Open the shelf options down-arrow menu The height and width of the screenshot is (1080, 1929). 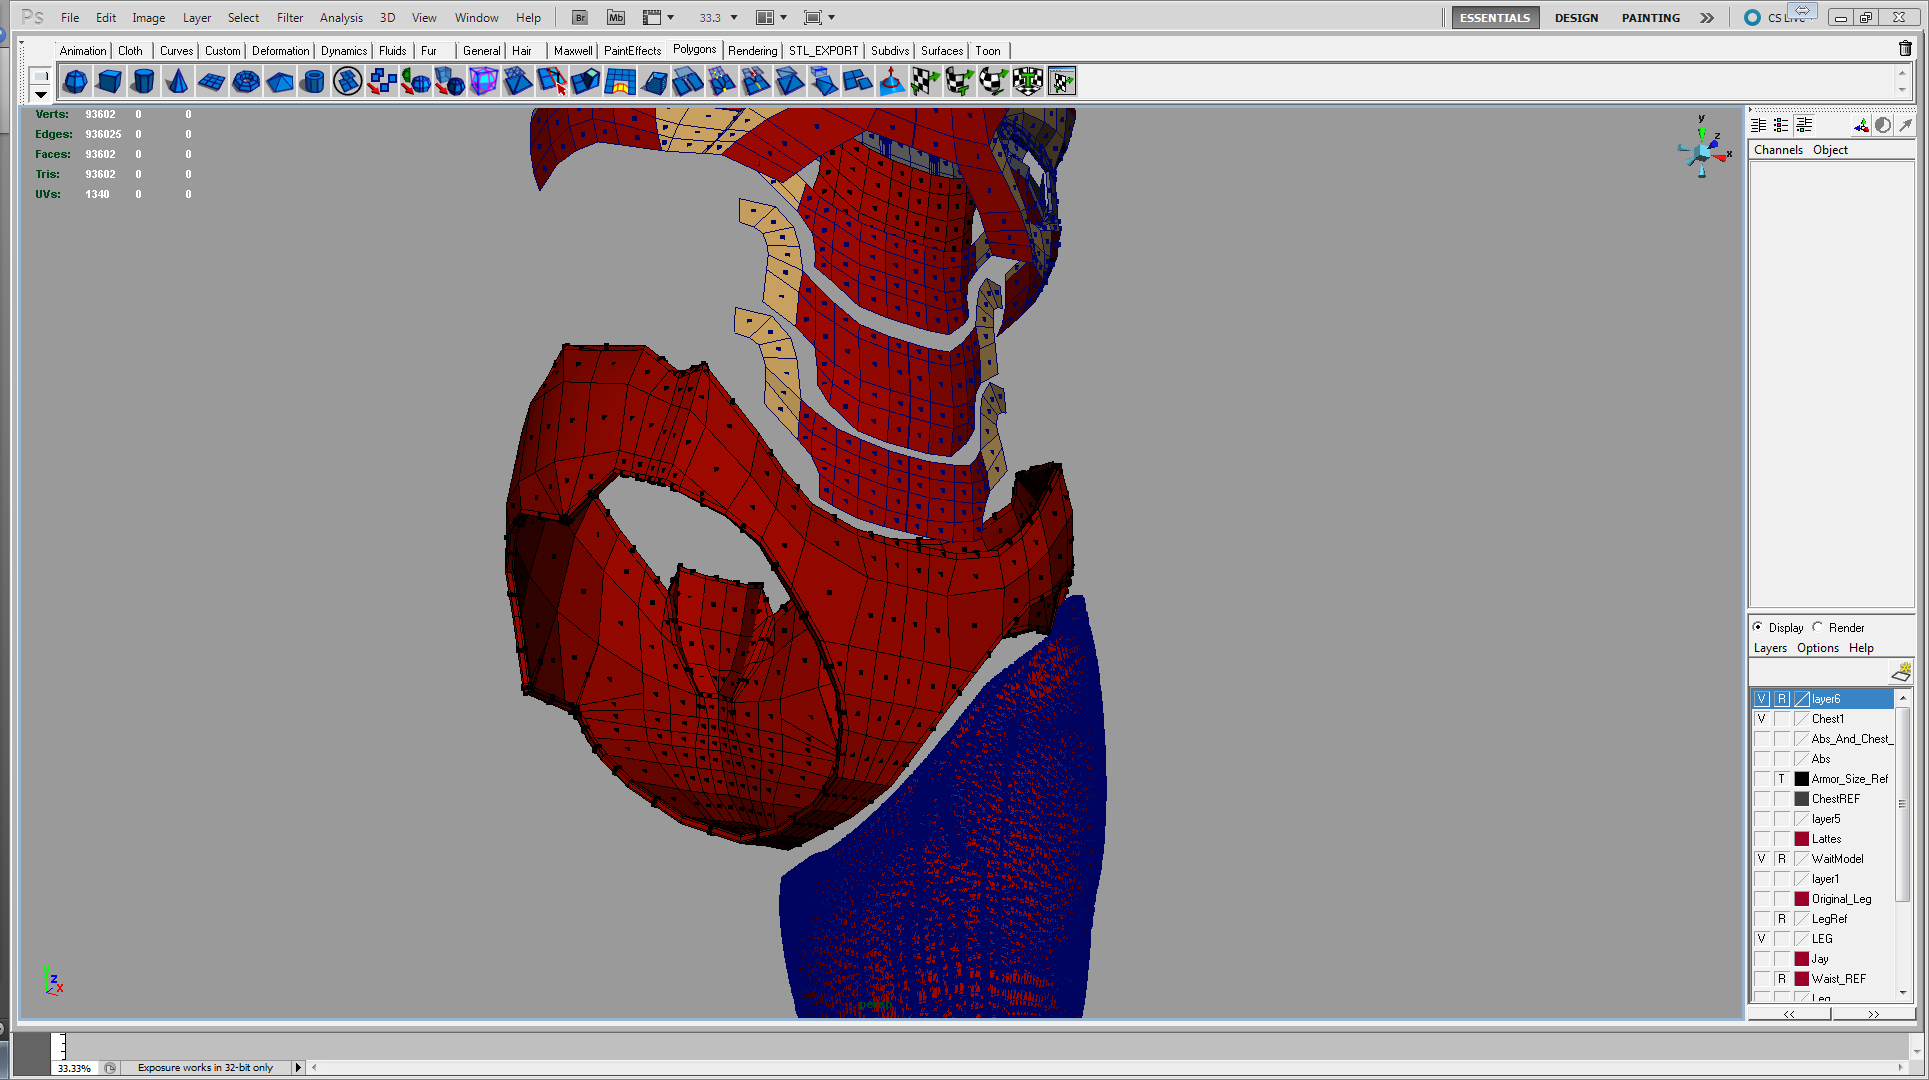pos(41,94)
